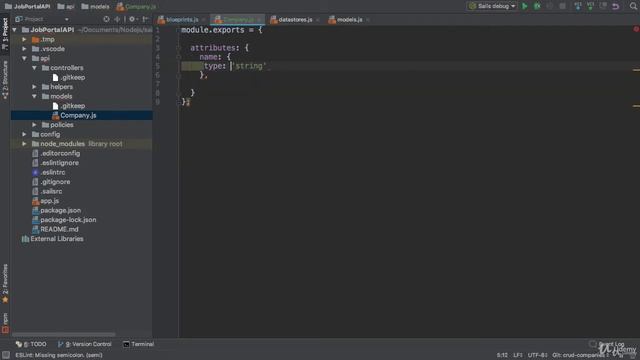640x360 pixels.
Task: Click the Revert (undo arrow) icon
Action: [x=616, y=6]
